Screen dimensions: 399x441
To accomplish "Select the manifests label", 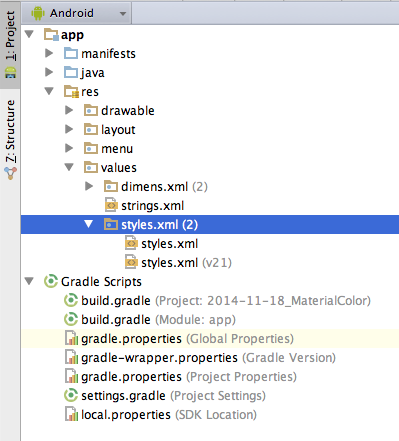I will click(108, 54).
